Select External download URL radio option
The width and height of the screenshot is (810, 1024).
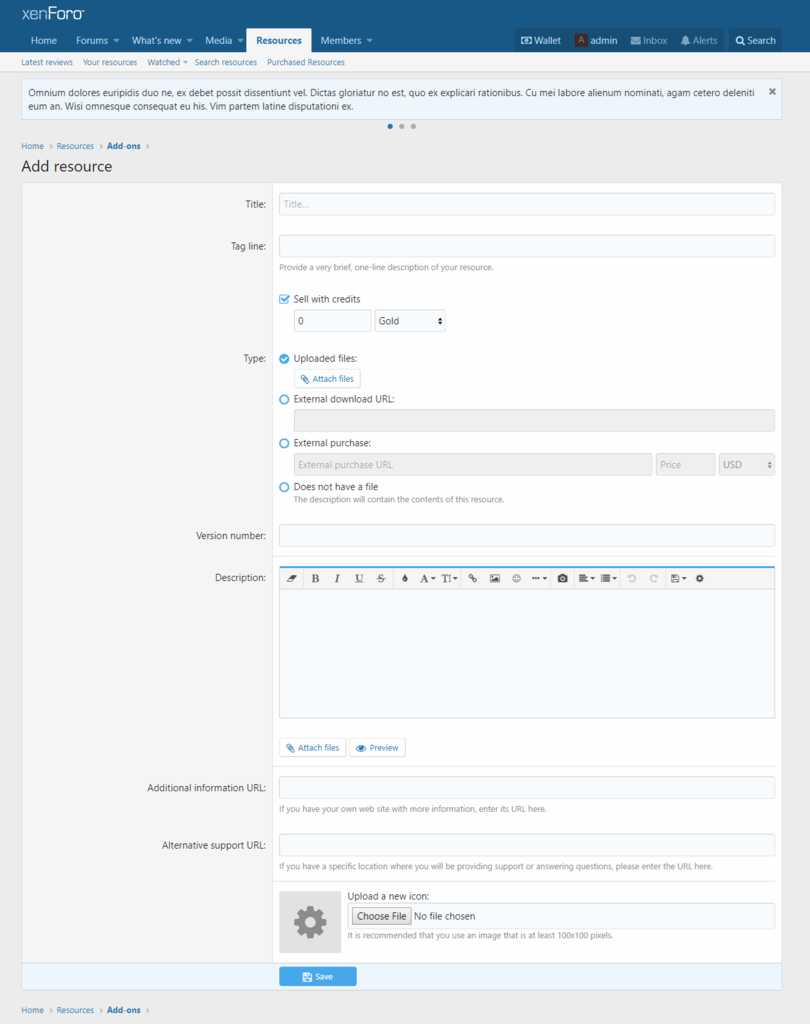[x=285, y=399]
